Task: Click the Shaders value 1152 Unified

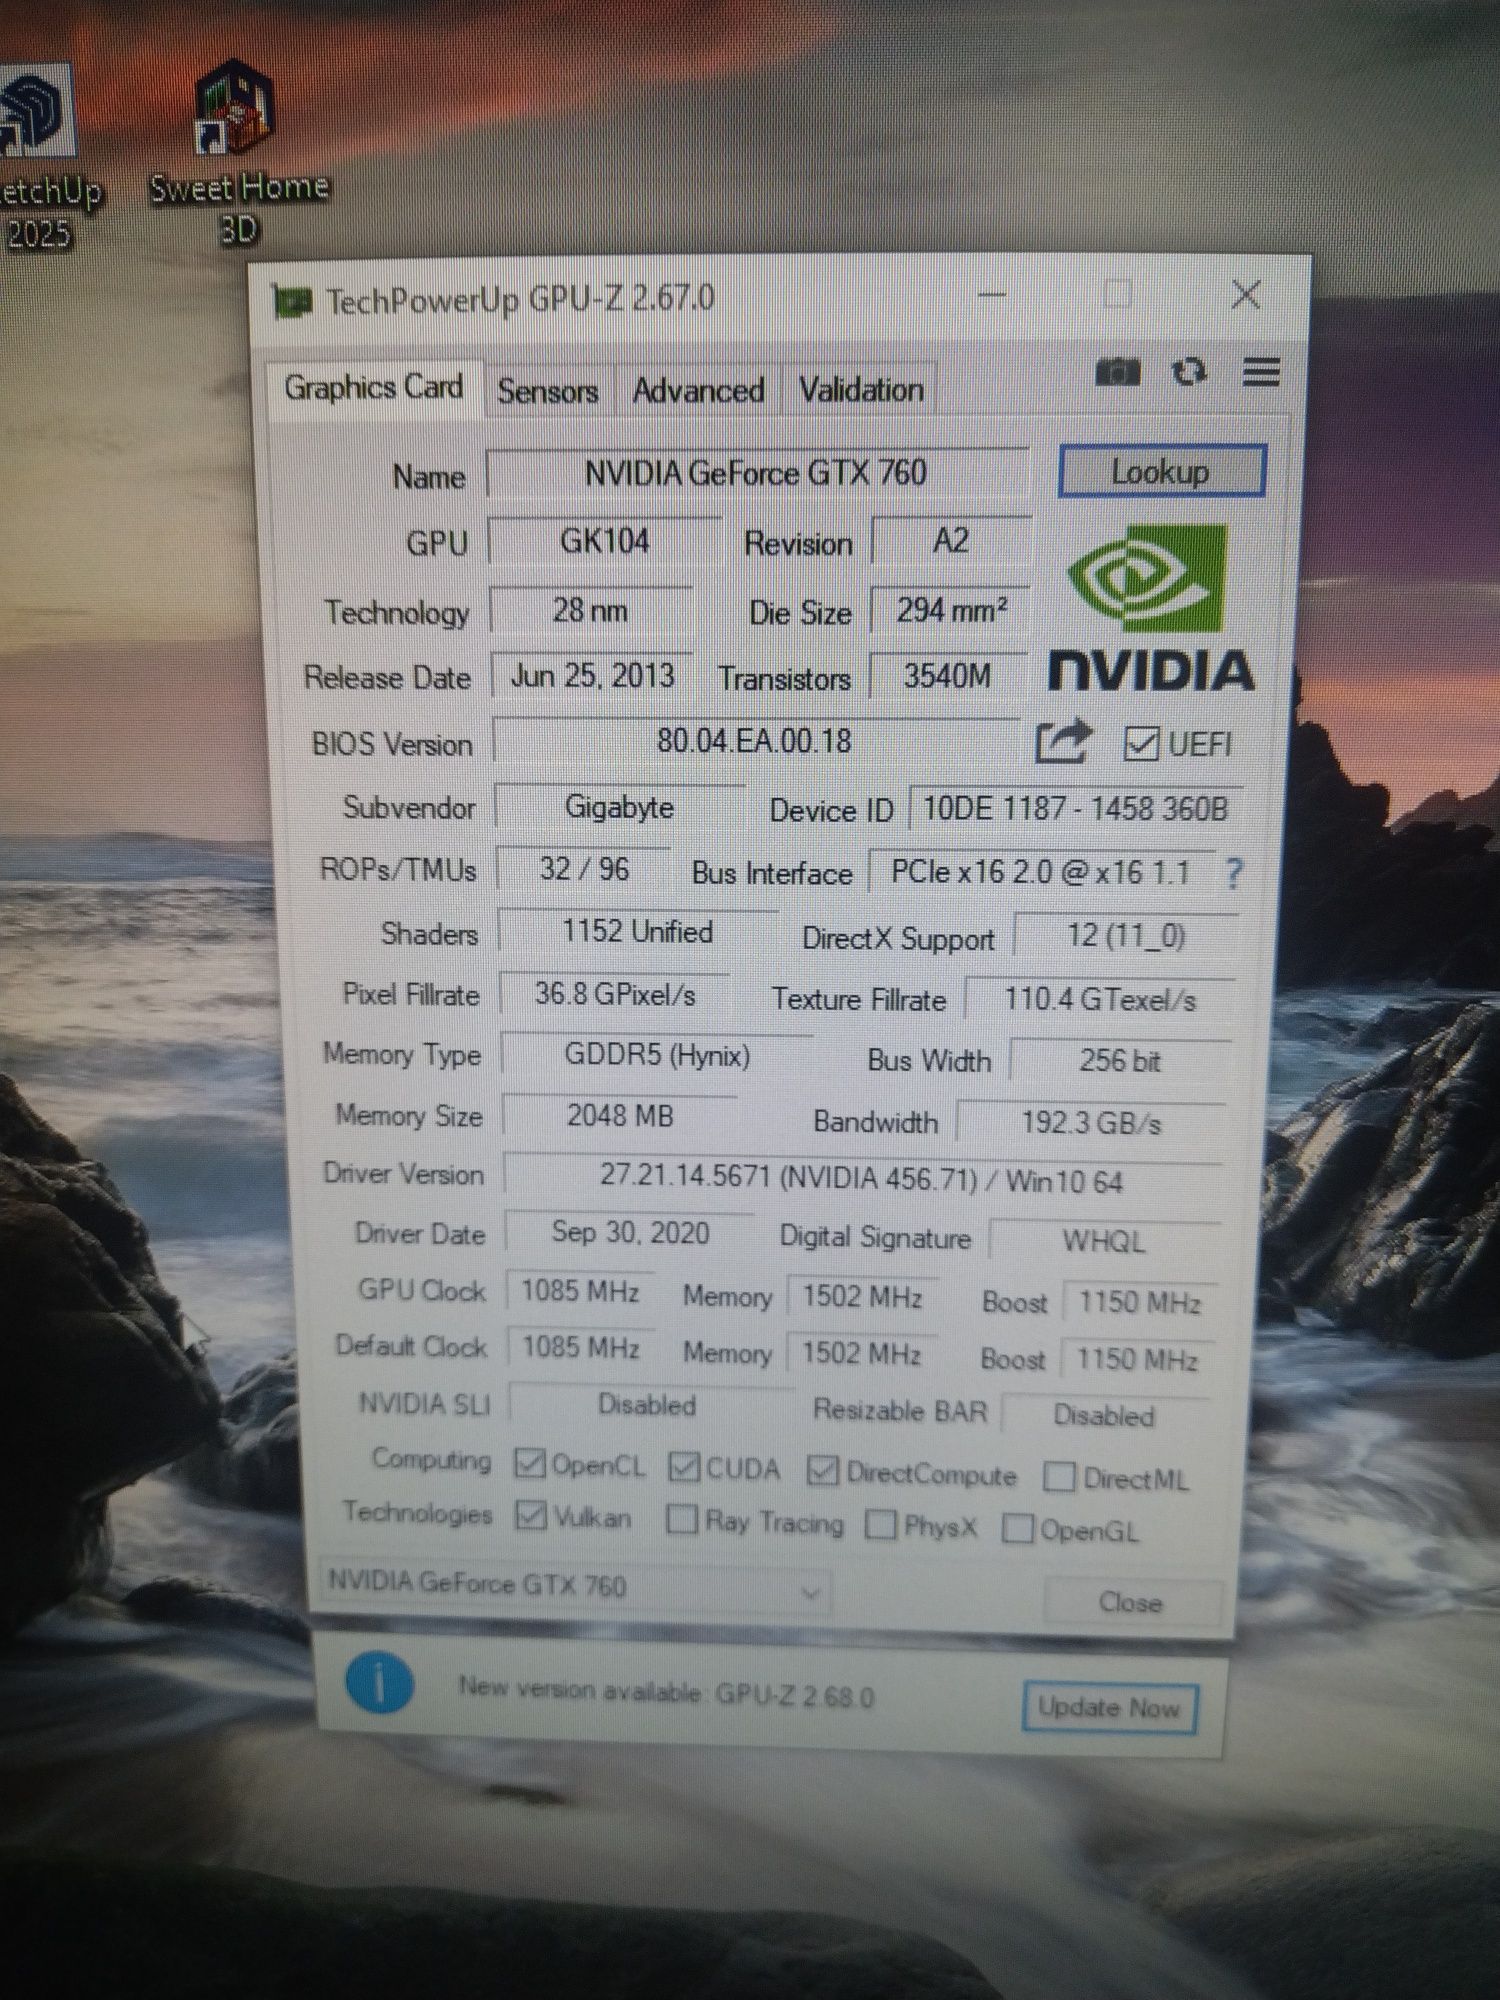Action: click(637, 932)
